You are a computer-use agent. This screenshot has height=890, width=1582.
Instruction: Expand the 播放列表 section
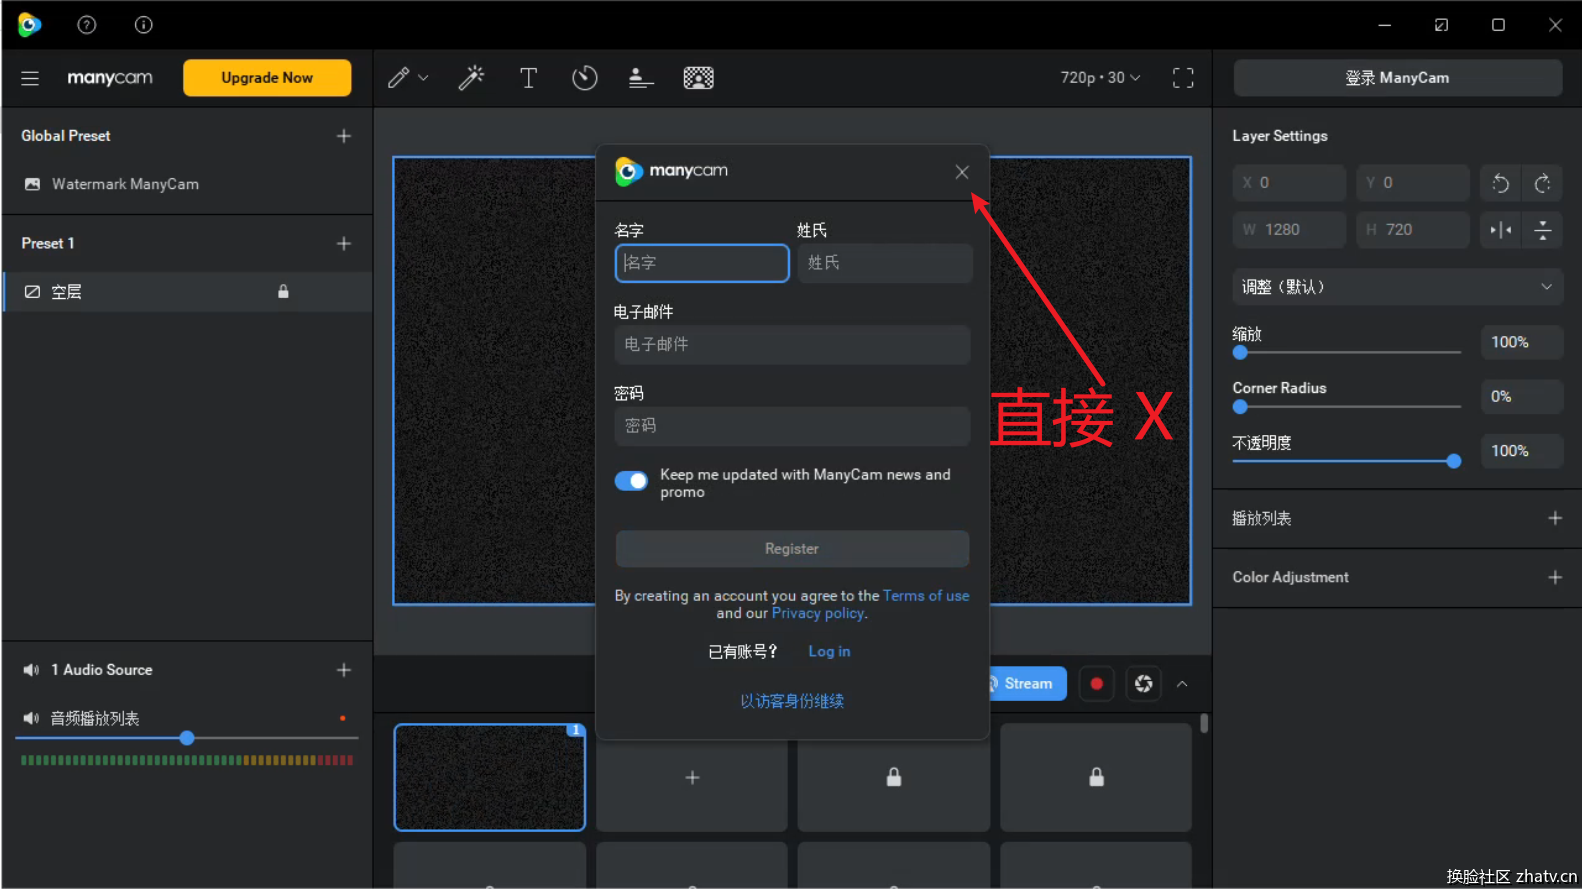coord(1555,518)
